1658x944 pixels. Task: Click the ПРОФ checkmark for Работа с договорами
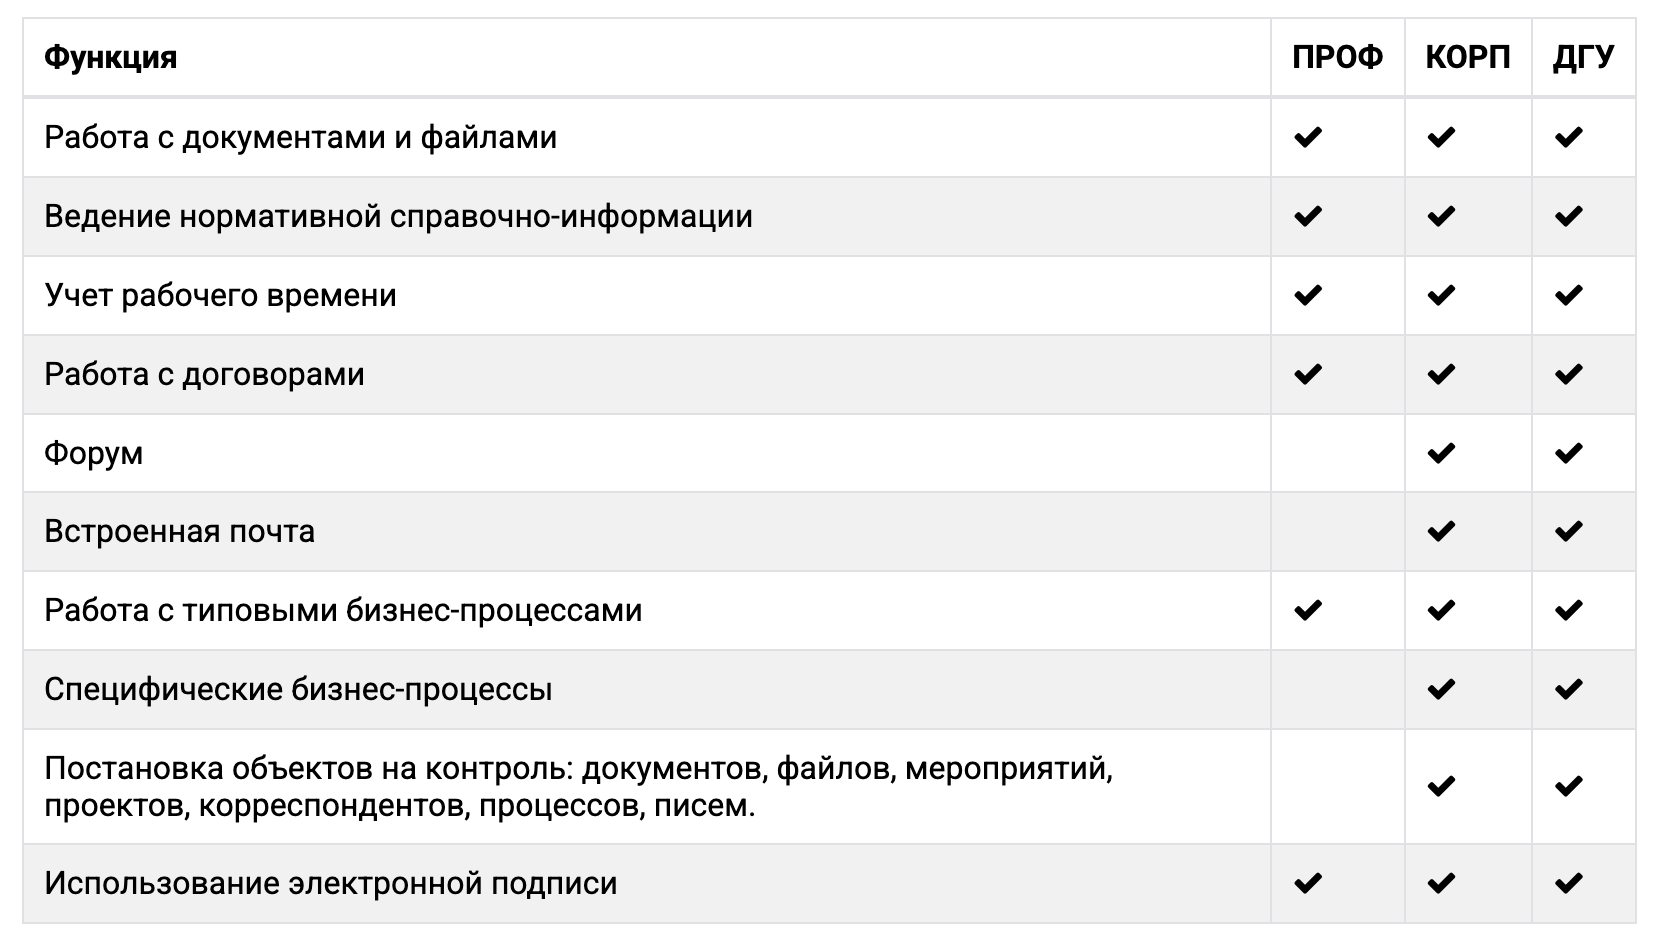[x=1308, y=374]
